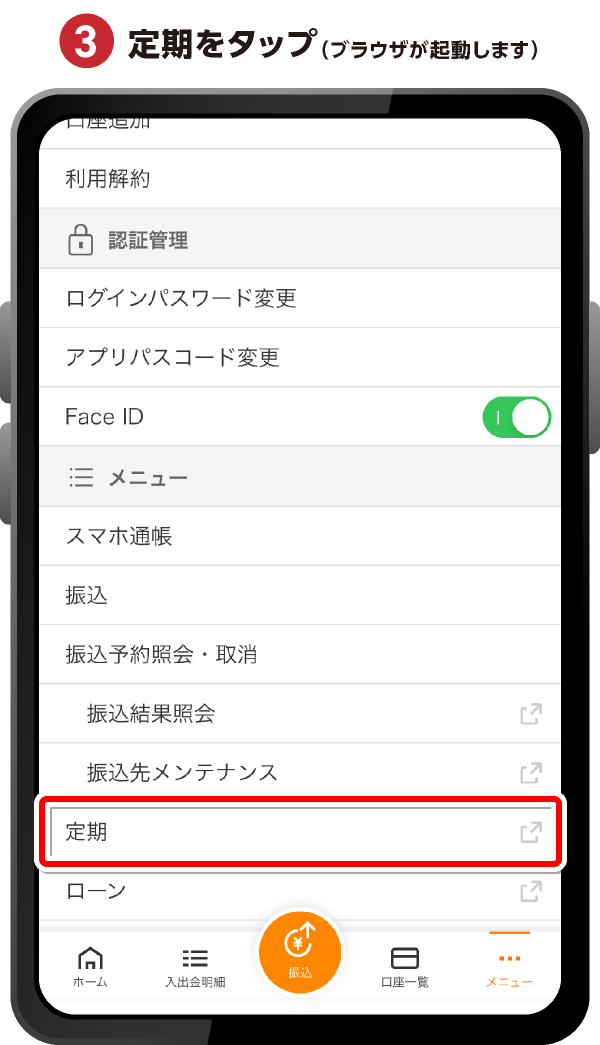Tap the lock icon in 認証管理 header
The image size is (600, 1045).
(81, 240)
